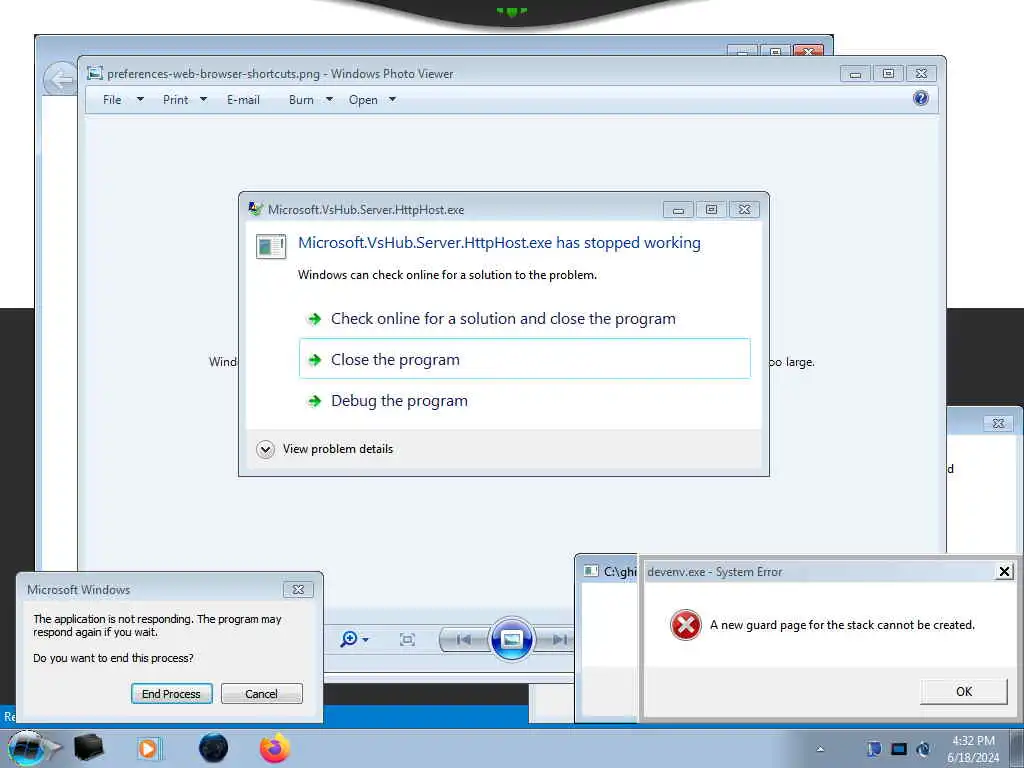Viewport: 1024px width, 768px height.
Task: Click the power tray icon
Action: click(923, 749)
